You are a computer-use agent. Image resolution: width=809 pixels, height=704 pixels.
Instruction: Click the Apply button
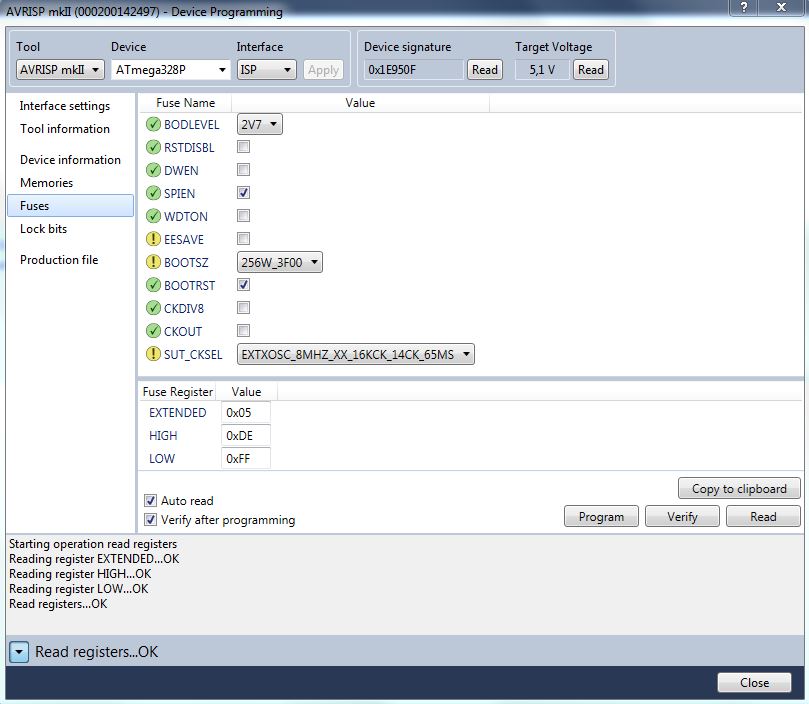tap(323, 70)
